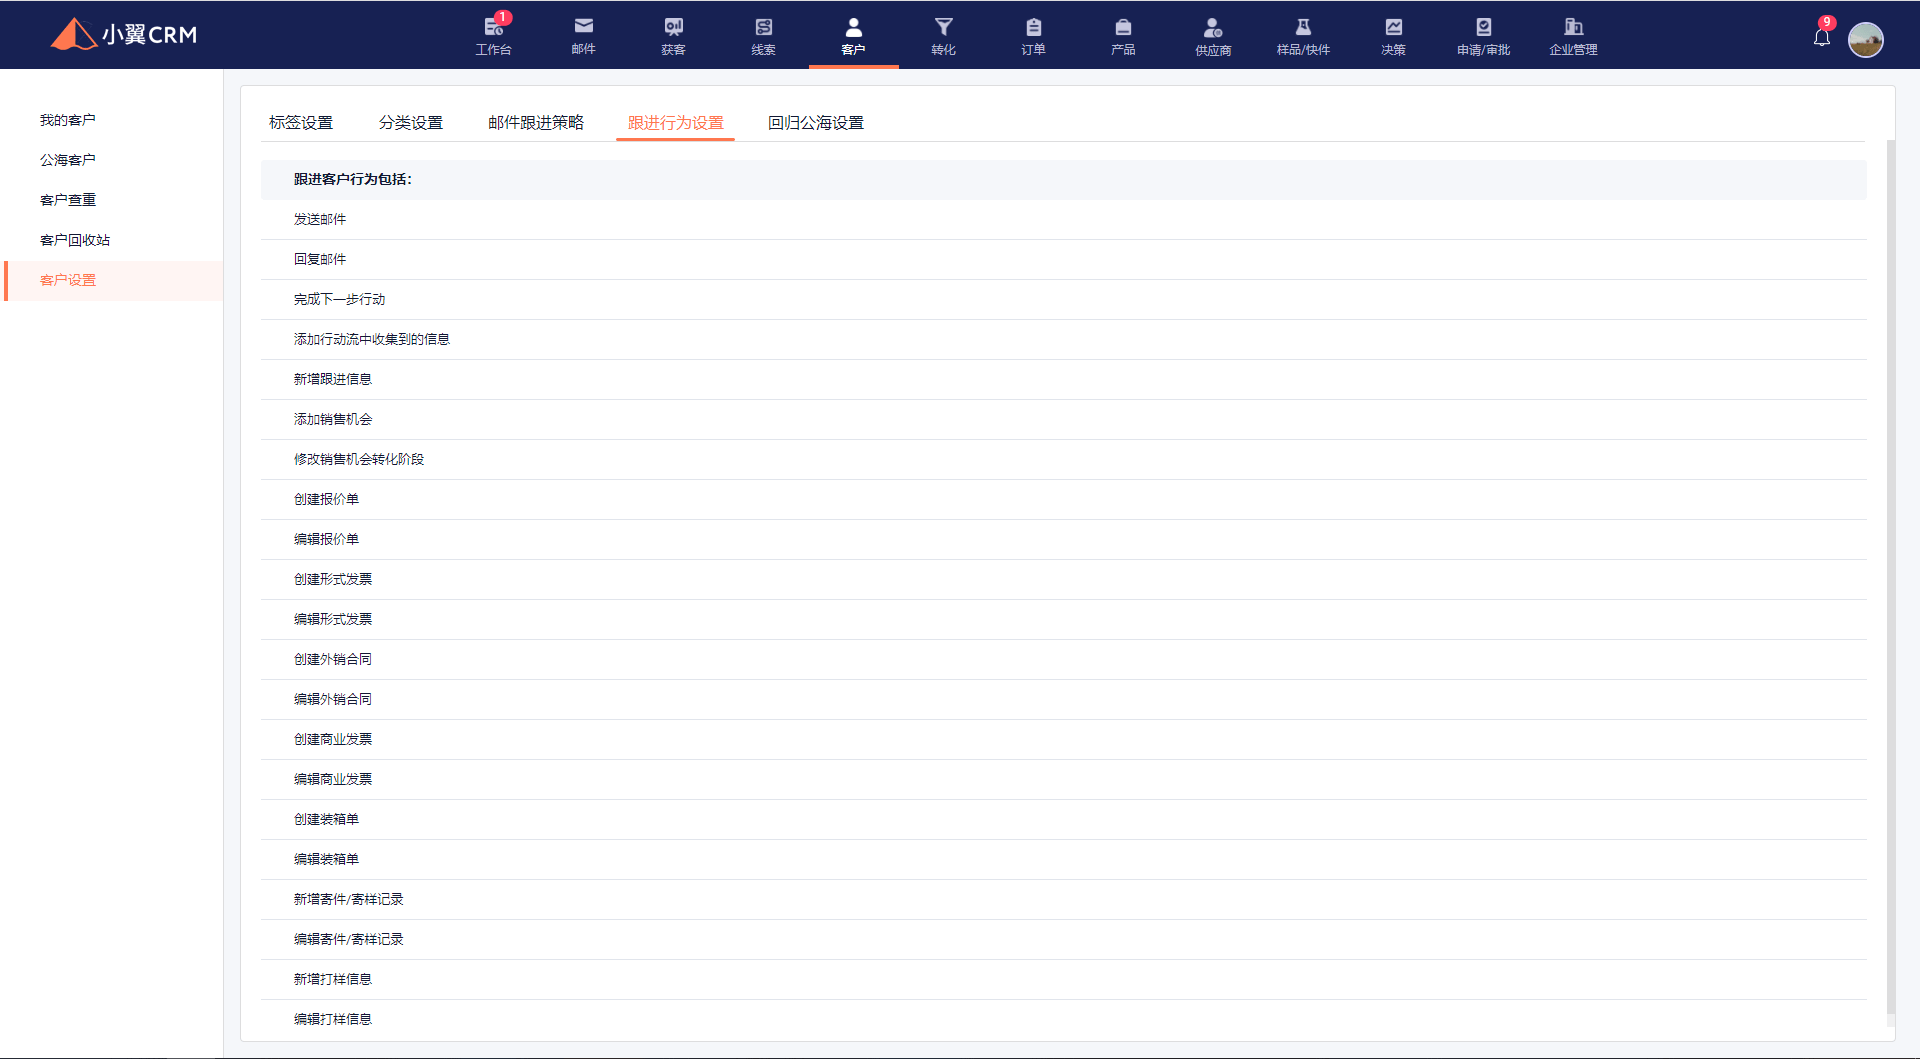Click the 新增寄件/寄样记录 row
The image size is (1920, 1059).
[1064, 899]
